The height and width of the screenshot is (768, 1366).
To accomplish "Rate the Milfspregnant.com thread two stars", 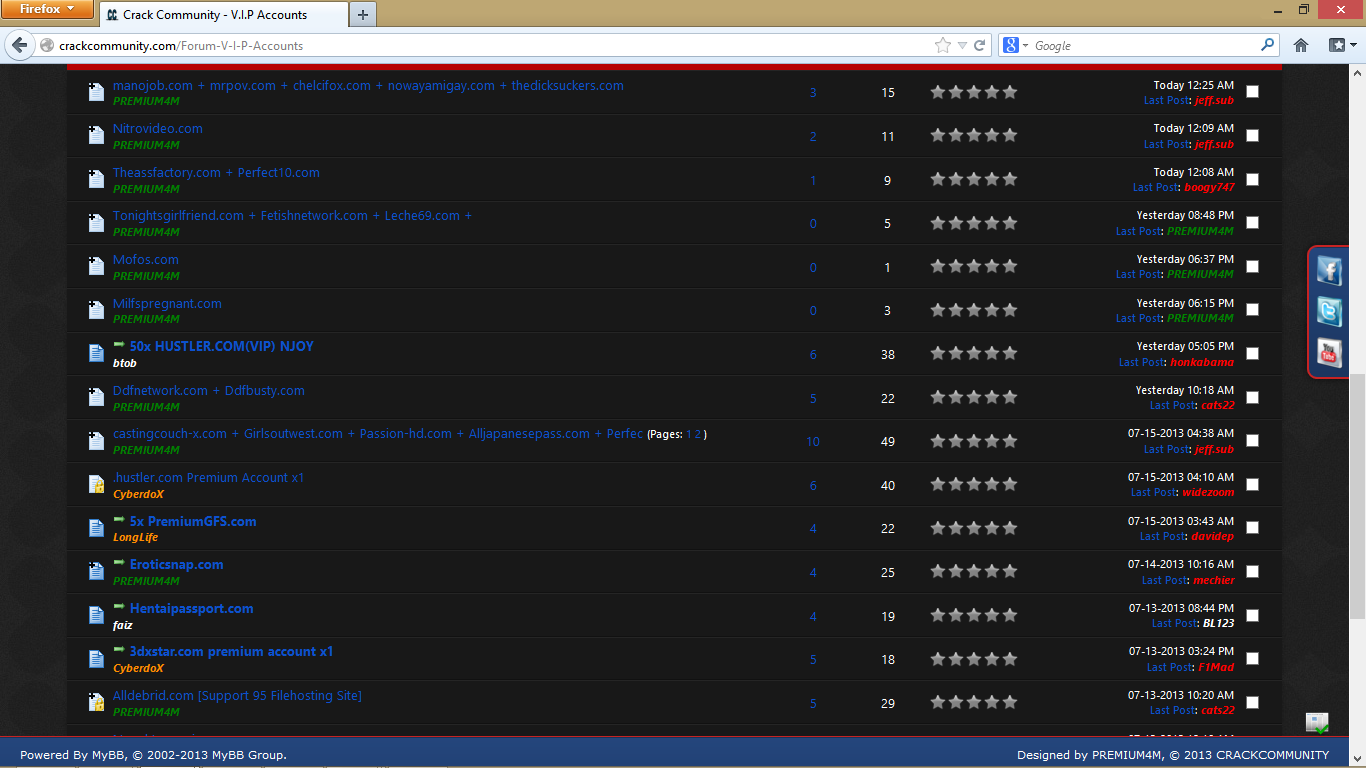I will [x=956, y=310].
